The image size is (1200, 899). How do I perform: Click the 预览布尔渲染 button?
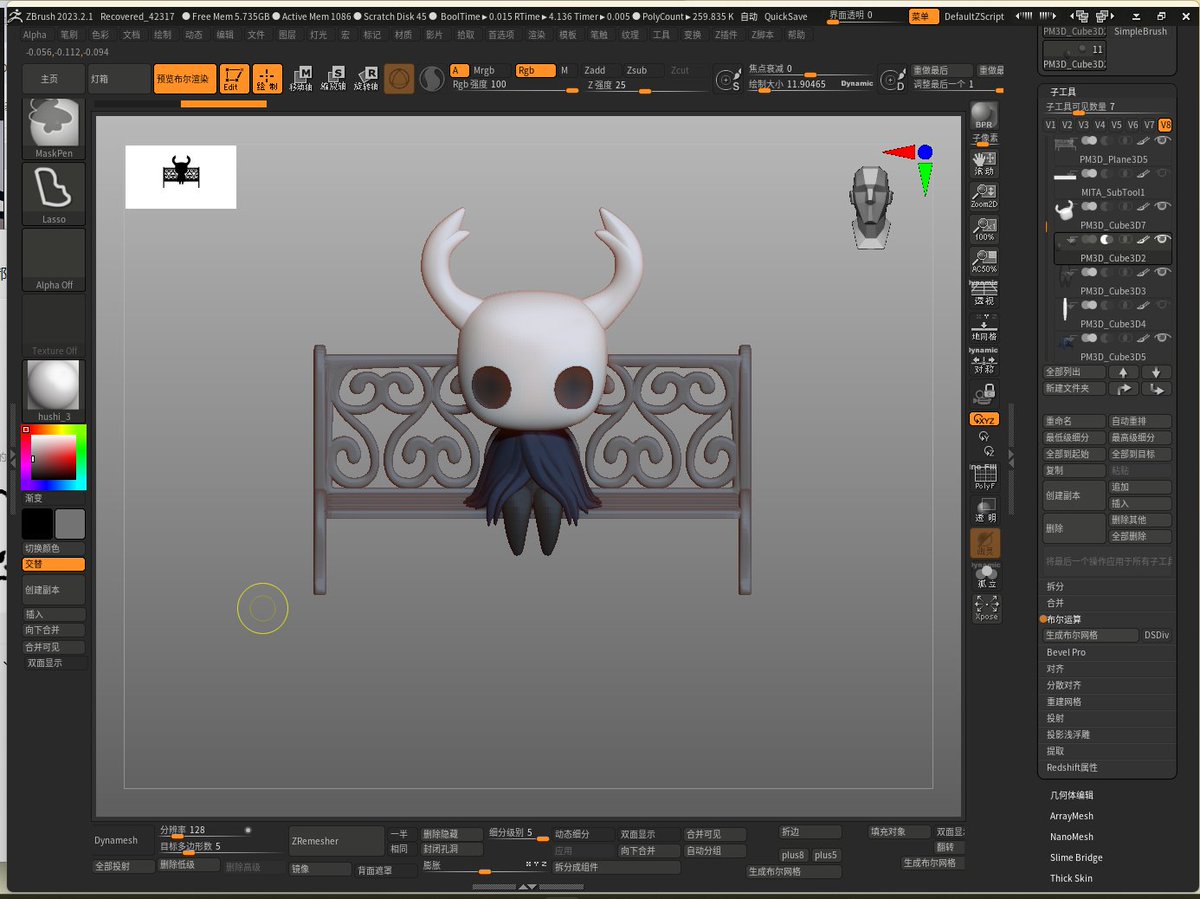pyautogui.click(x=184, y=79)
